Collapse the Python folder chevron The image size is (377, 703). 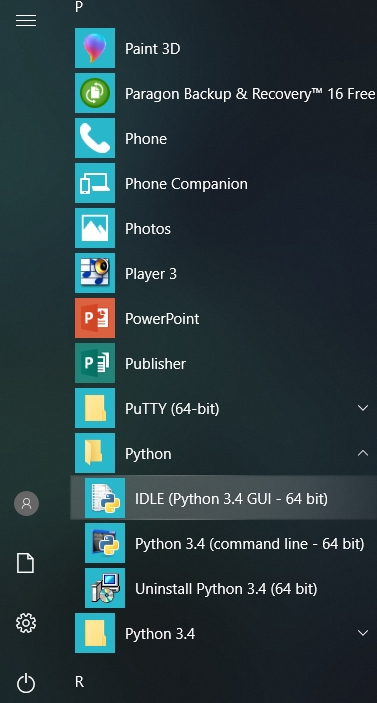(363, 453)
